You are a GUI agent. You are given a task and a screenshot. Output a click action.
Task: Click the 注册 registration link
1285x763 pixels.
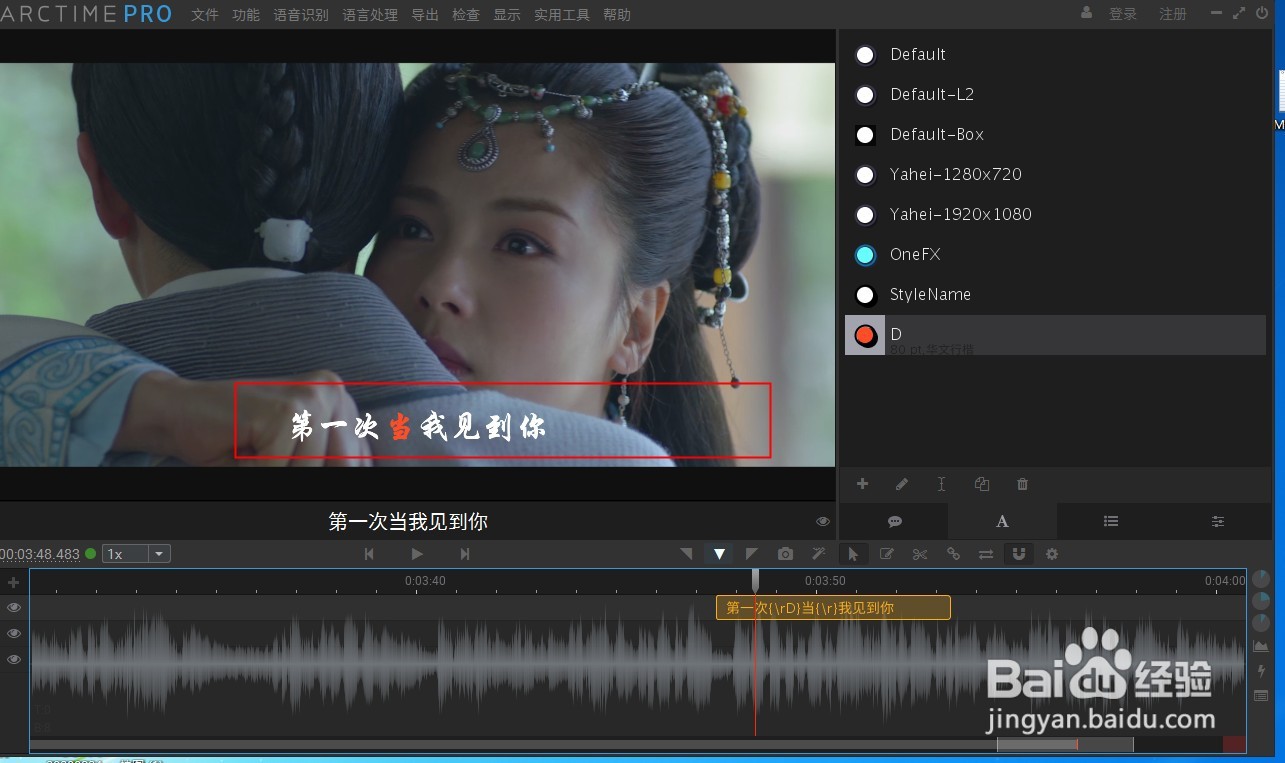click(x=1171, y=14)
